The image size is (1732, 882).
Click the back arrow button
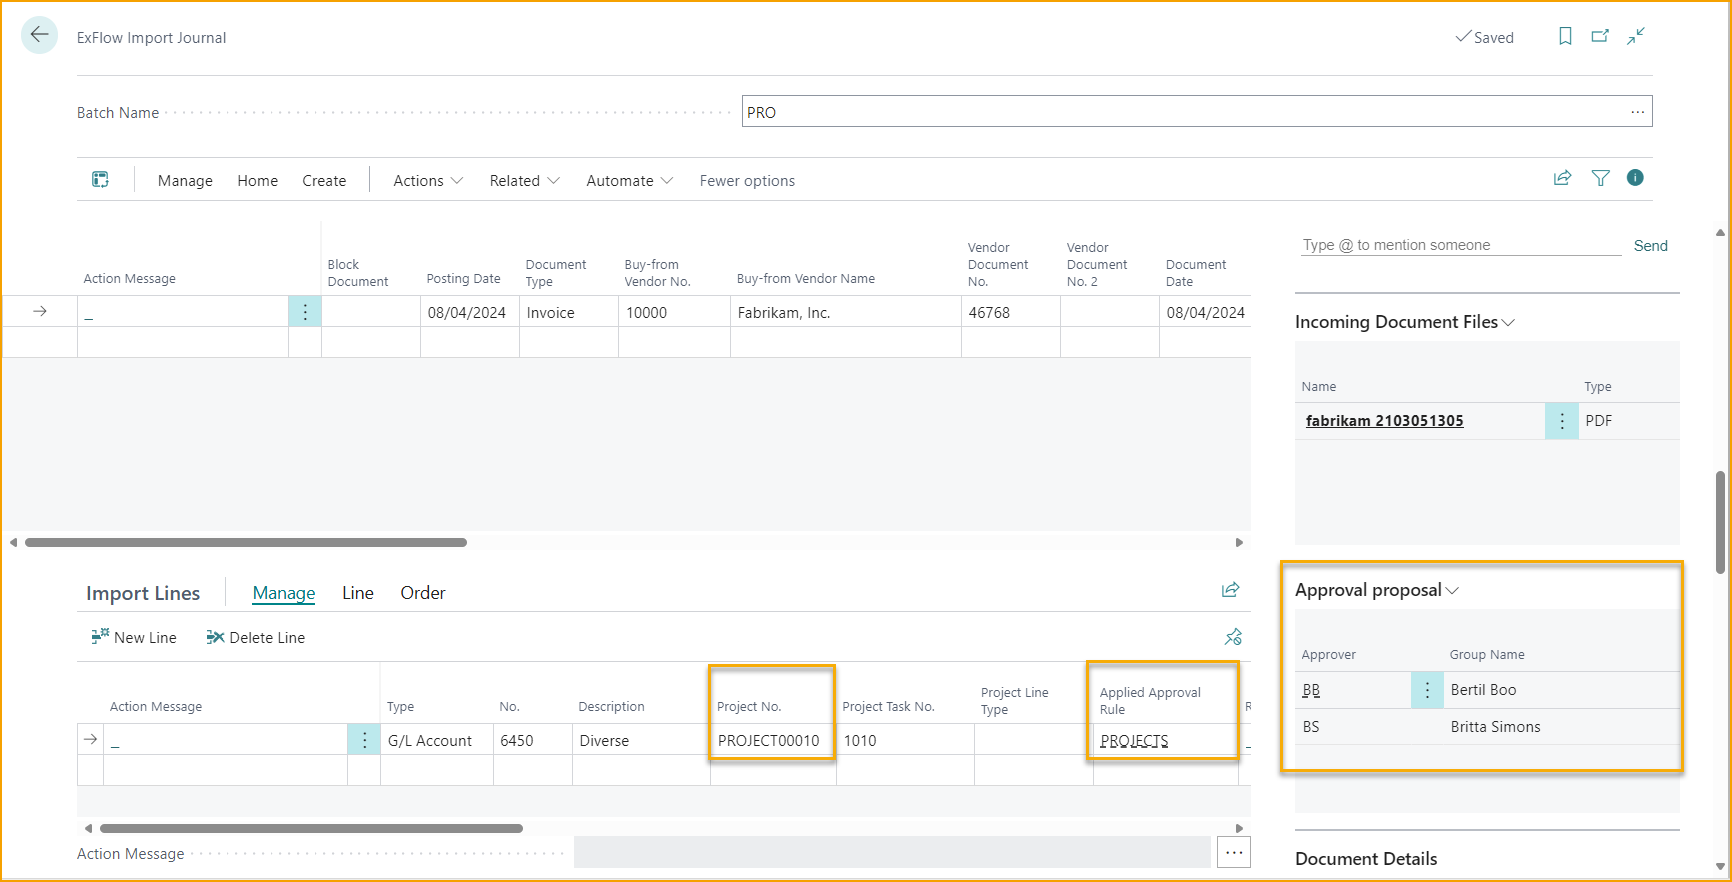point(39,35)
